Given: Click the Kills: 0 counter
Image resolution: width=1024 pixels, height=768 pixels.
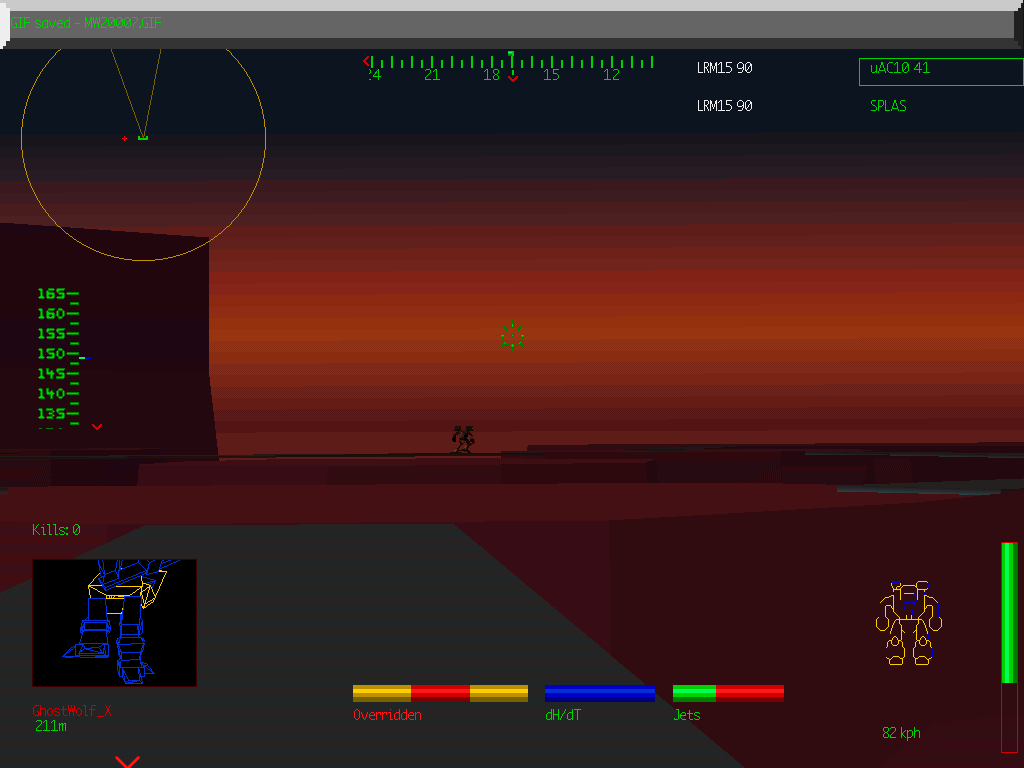Looking at the screenshot, I should point(57,530).
